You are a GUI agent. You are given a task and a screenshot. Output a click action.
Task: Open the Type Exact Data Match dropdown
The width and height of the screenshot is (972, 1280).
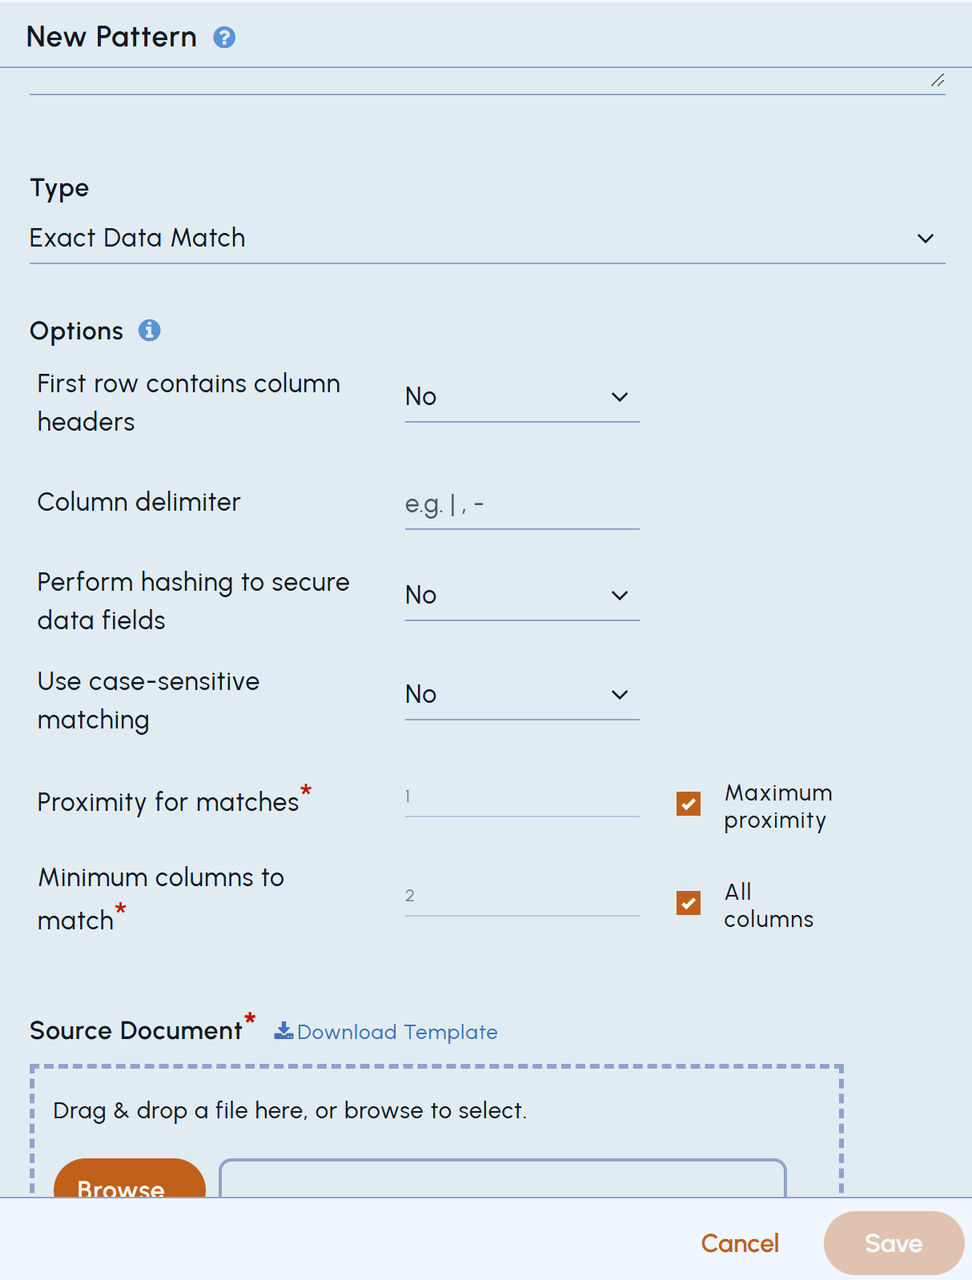pyautogui.click(x=487, y=238)
